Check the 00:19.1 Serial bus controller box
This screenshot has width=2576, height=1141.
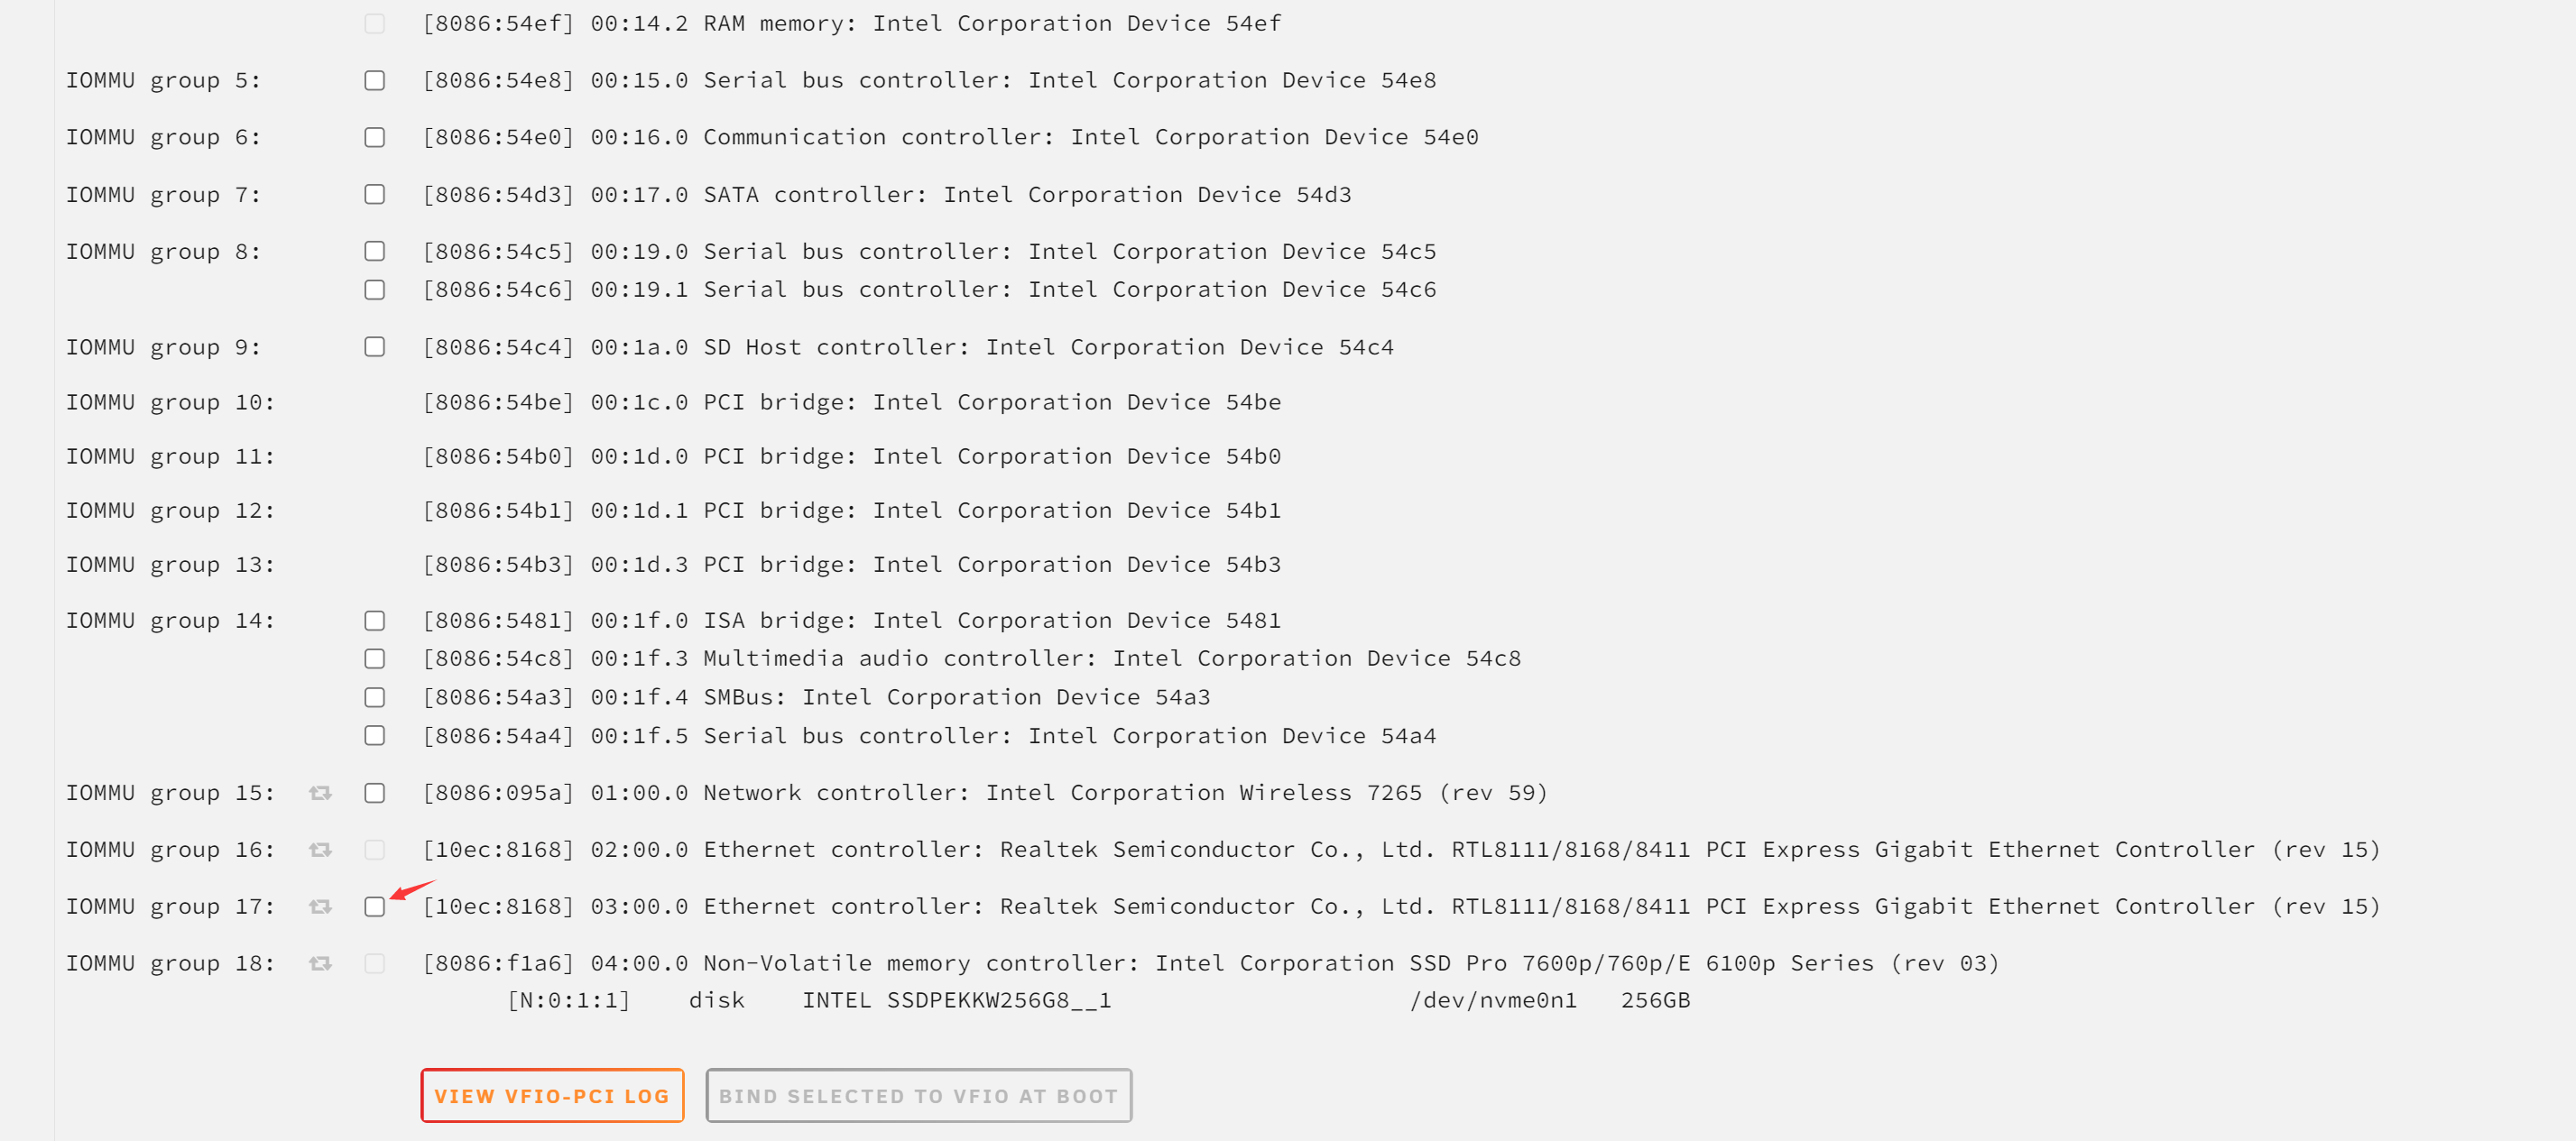[375, 290]
